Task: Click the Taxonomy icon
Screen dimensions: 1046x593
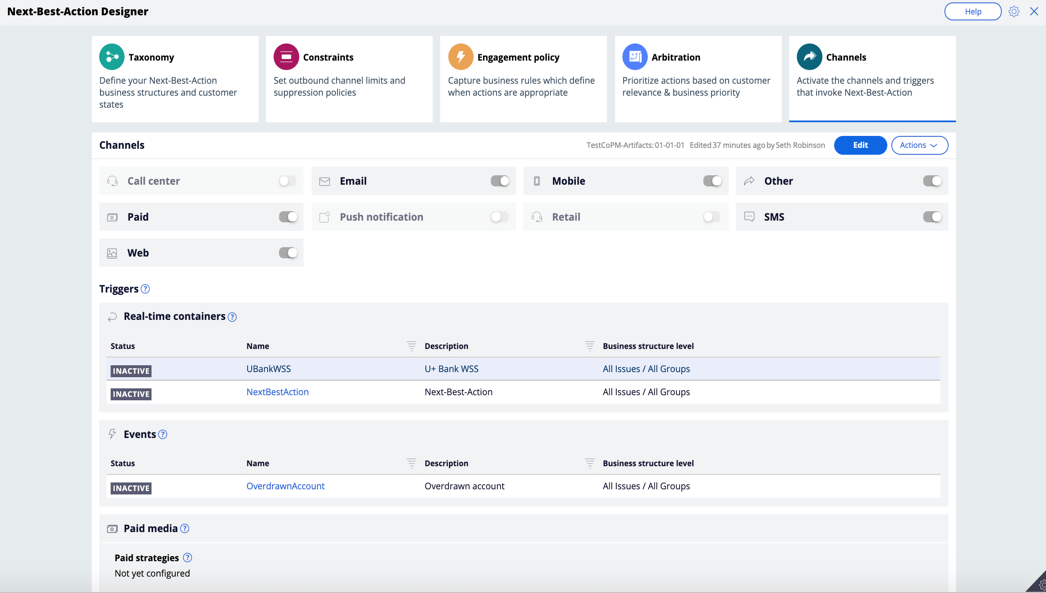Action: pos(111,57)
